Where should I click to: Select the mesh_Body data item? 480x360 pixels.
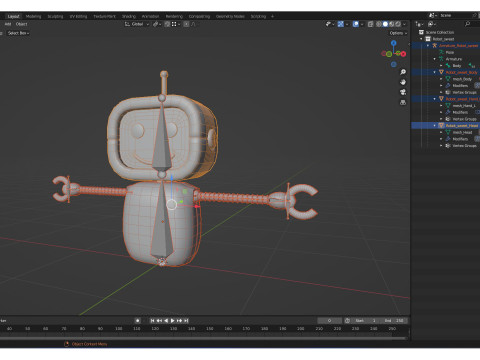pos(462,79)
